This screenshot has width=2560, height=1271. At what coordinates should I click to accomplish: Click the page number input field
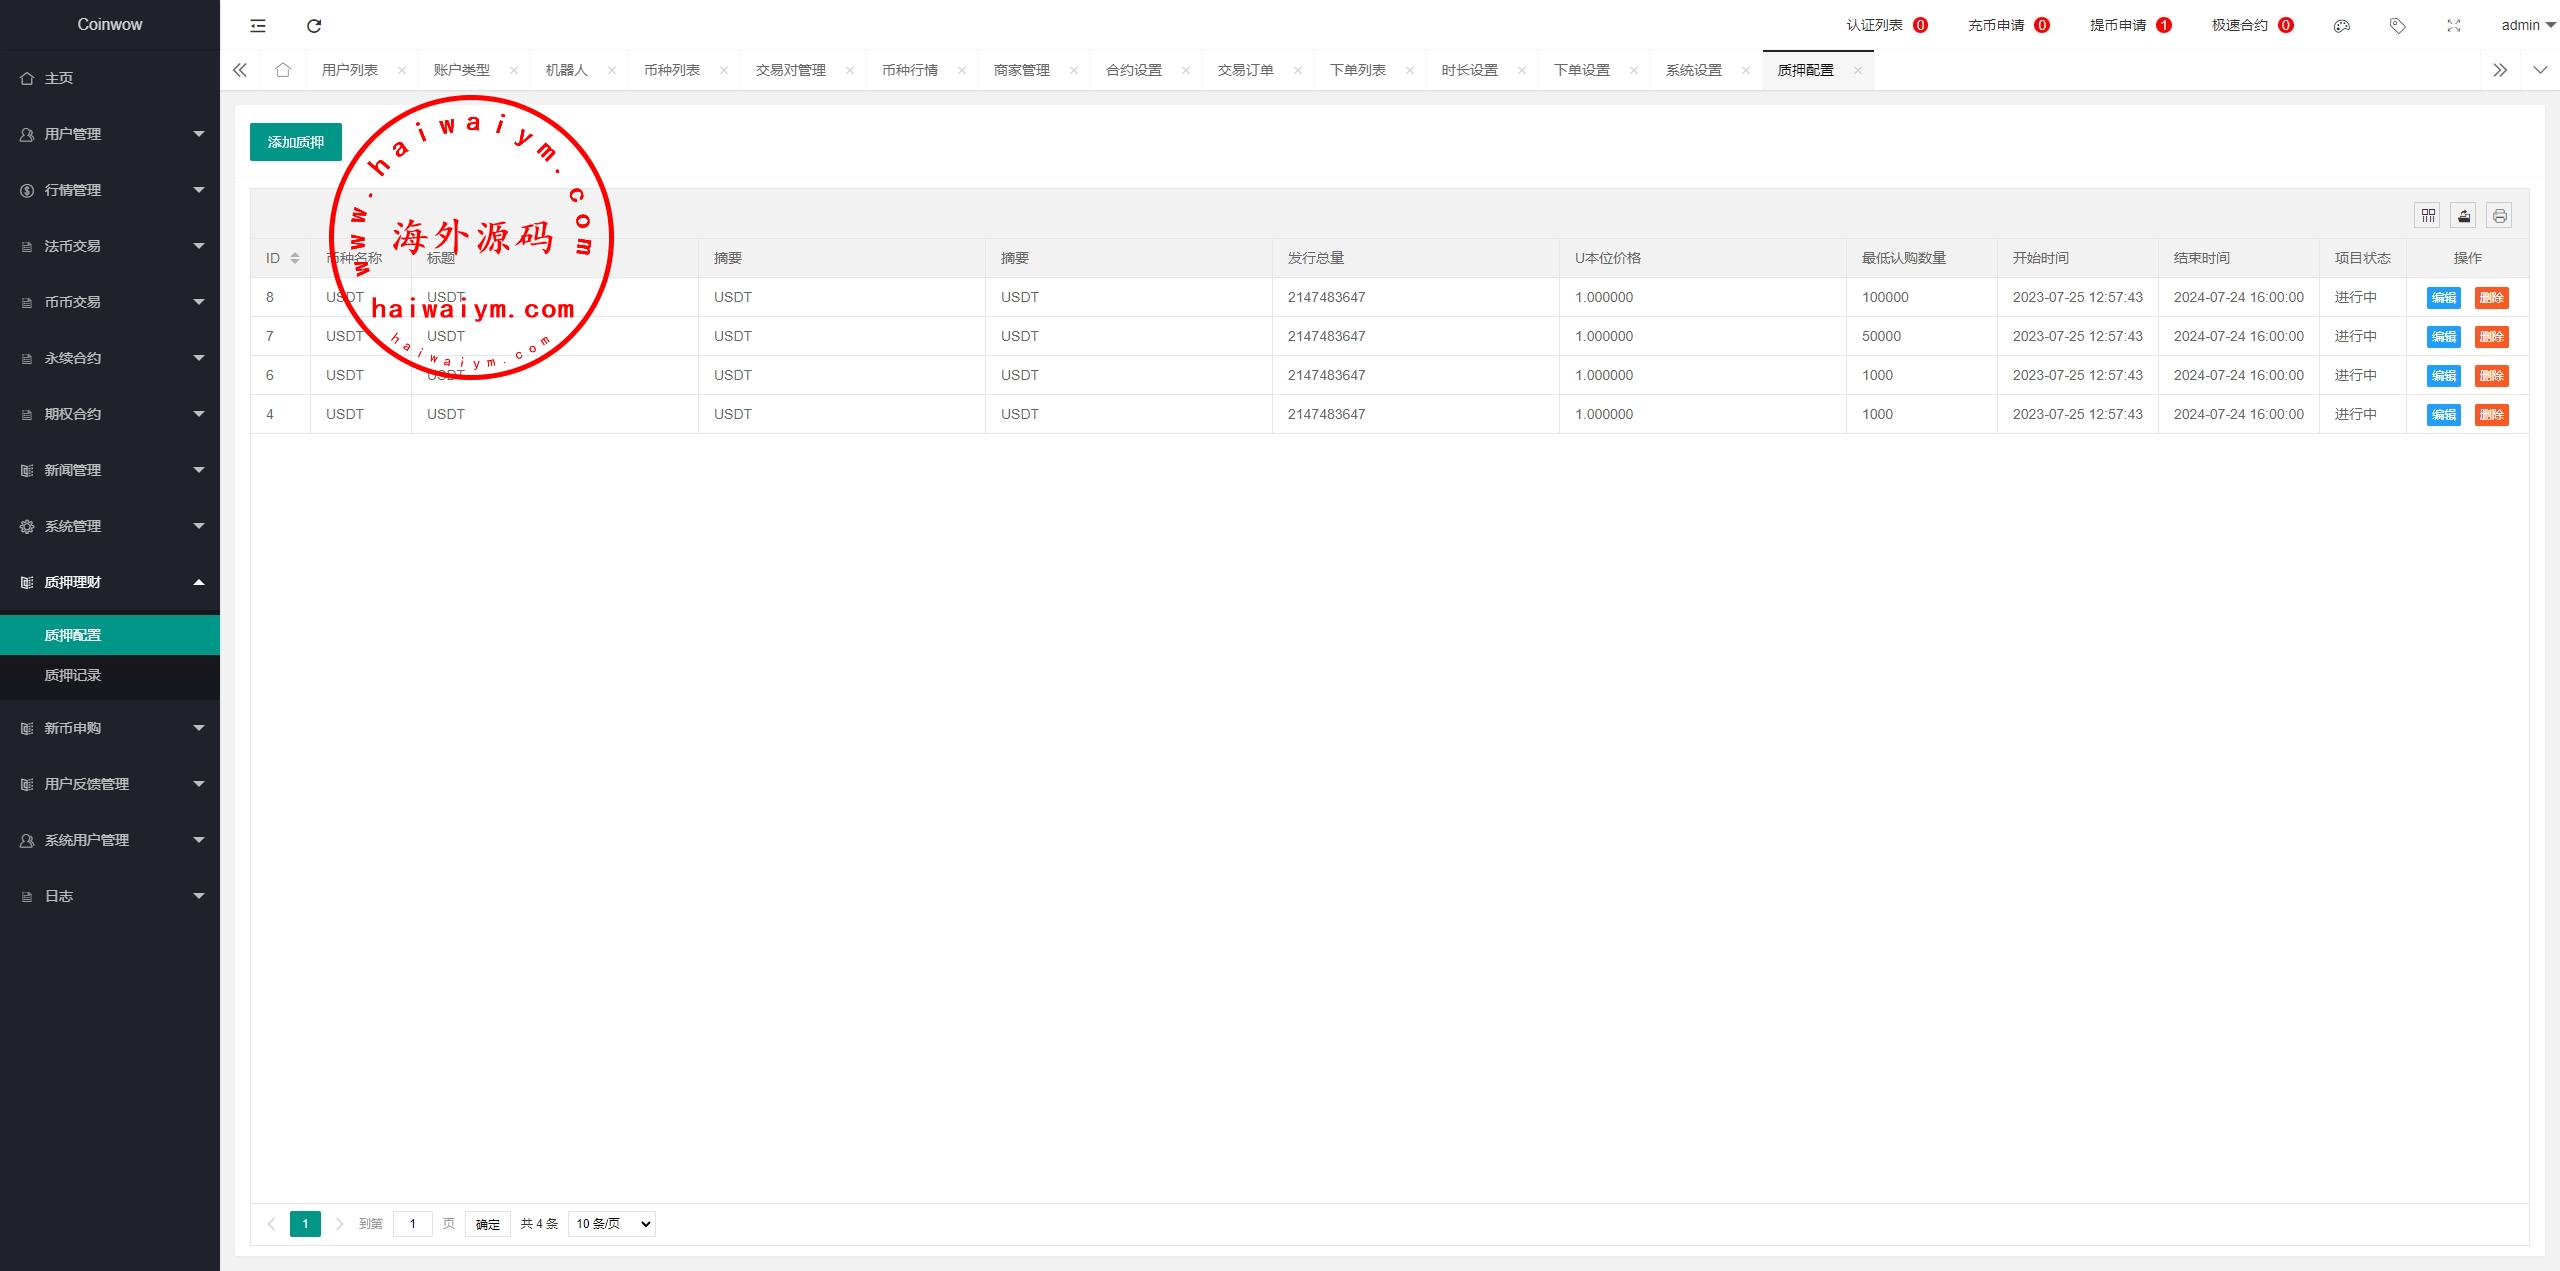[x=412, y=1223]
